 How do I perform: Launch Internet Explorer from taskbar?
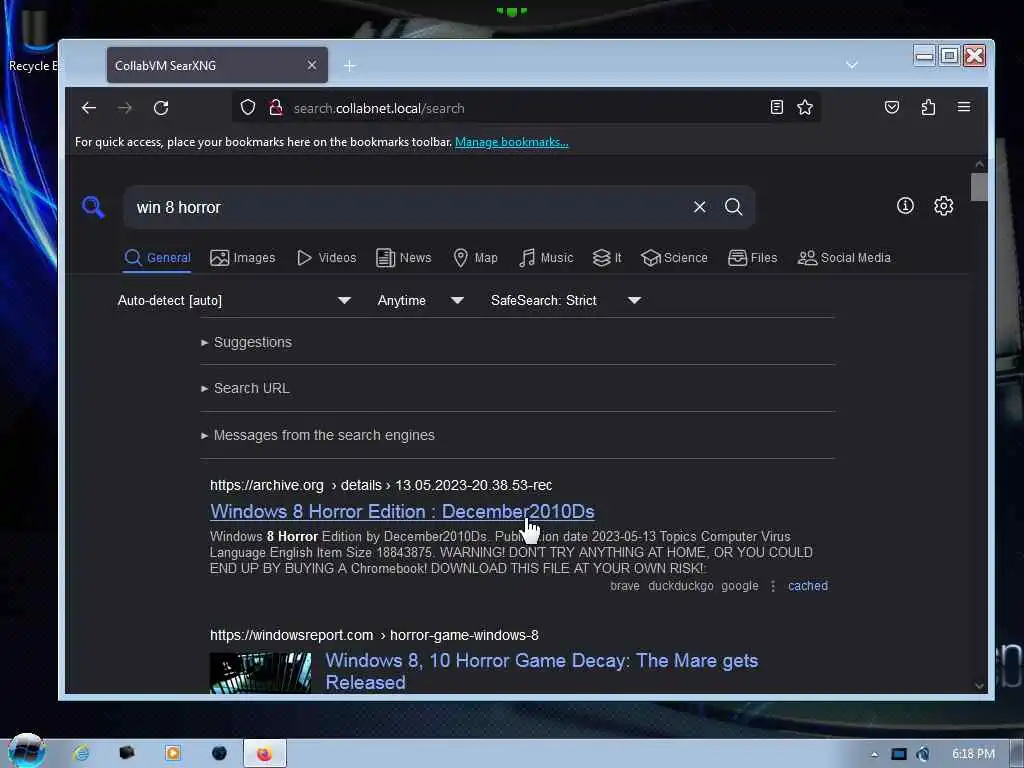pyautogui.click(x=81, y=753)
